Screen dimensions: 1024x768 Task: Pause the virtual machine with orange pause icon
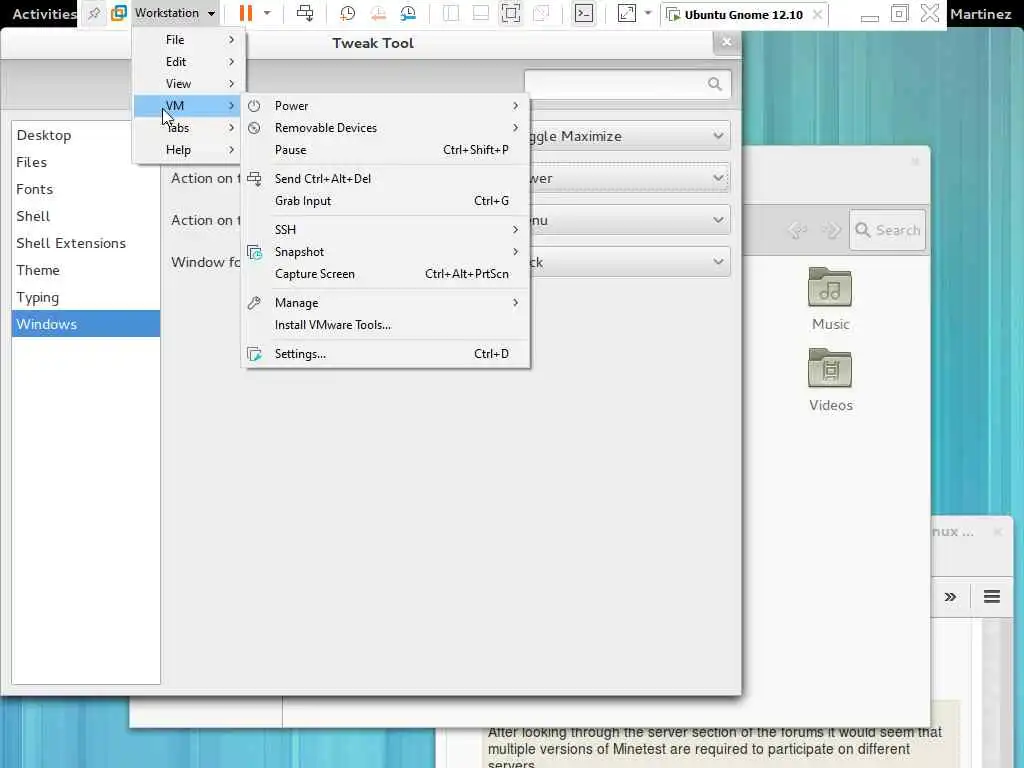coord(246,13)
